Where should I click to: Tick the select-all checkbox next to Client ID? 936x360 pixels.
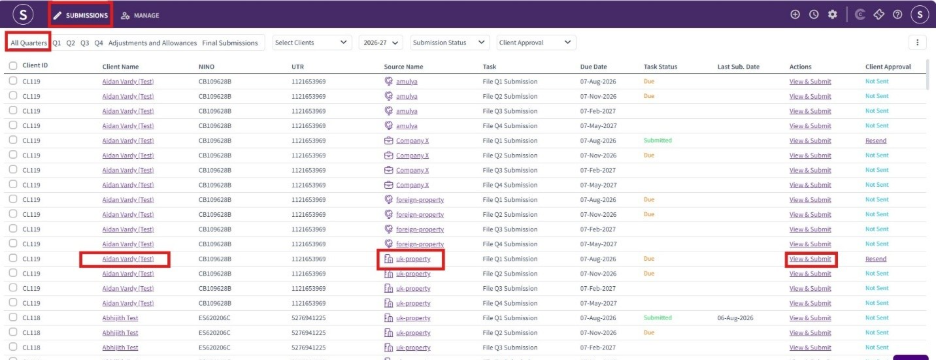[13, 66]
